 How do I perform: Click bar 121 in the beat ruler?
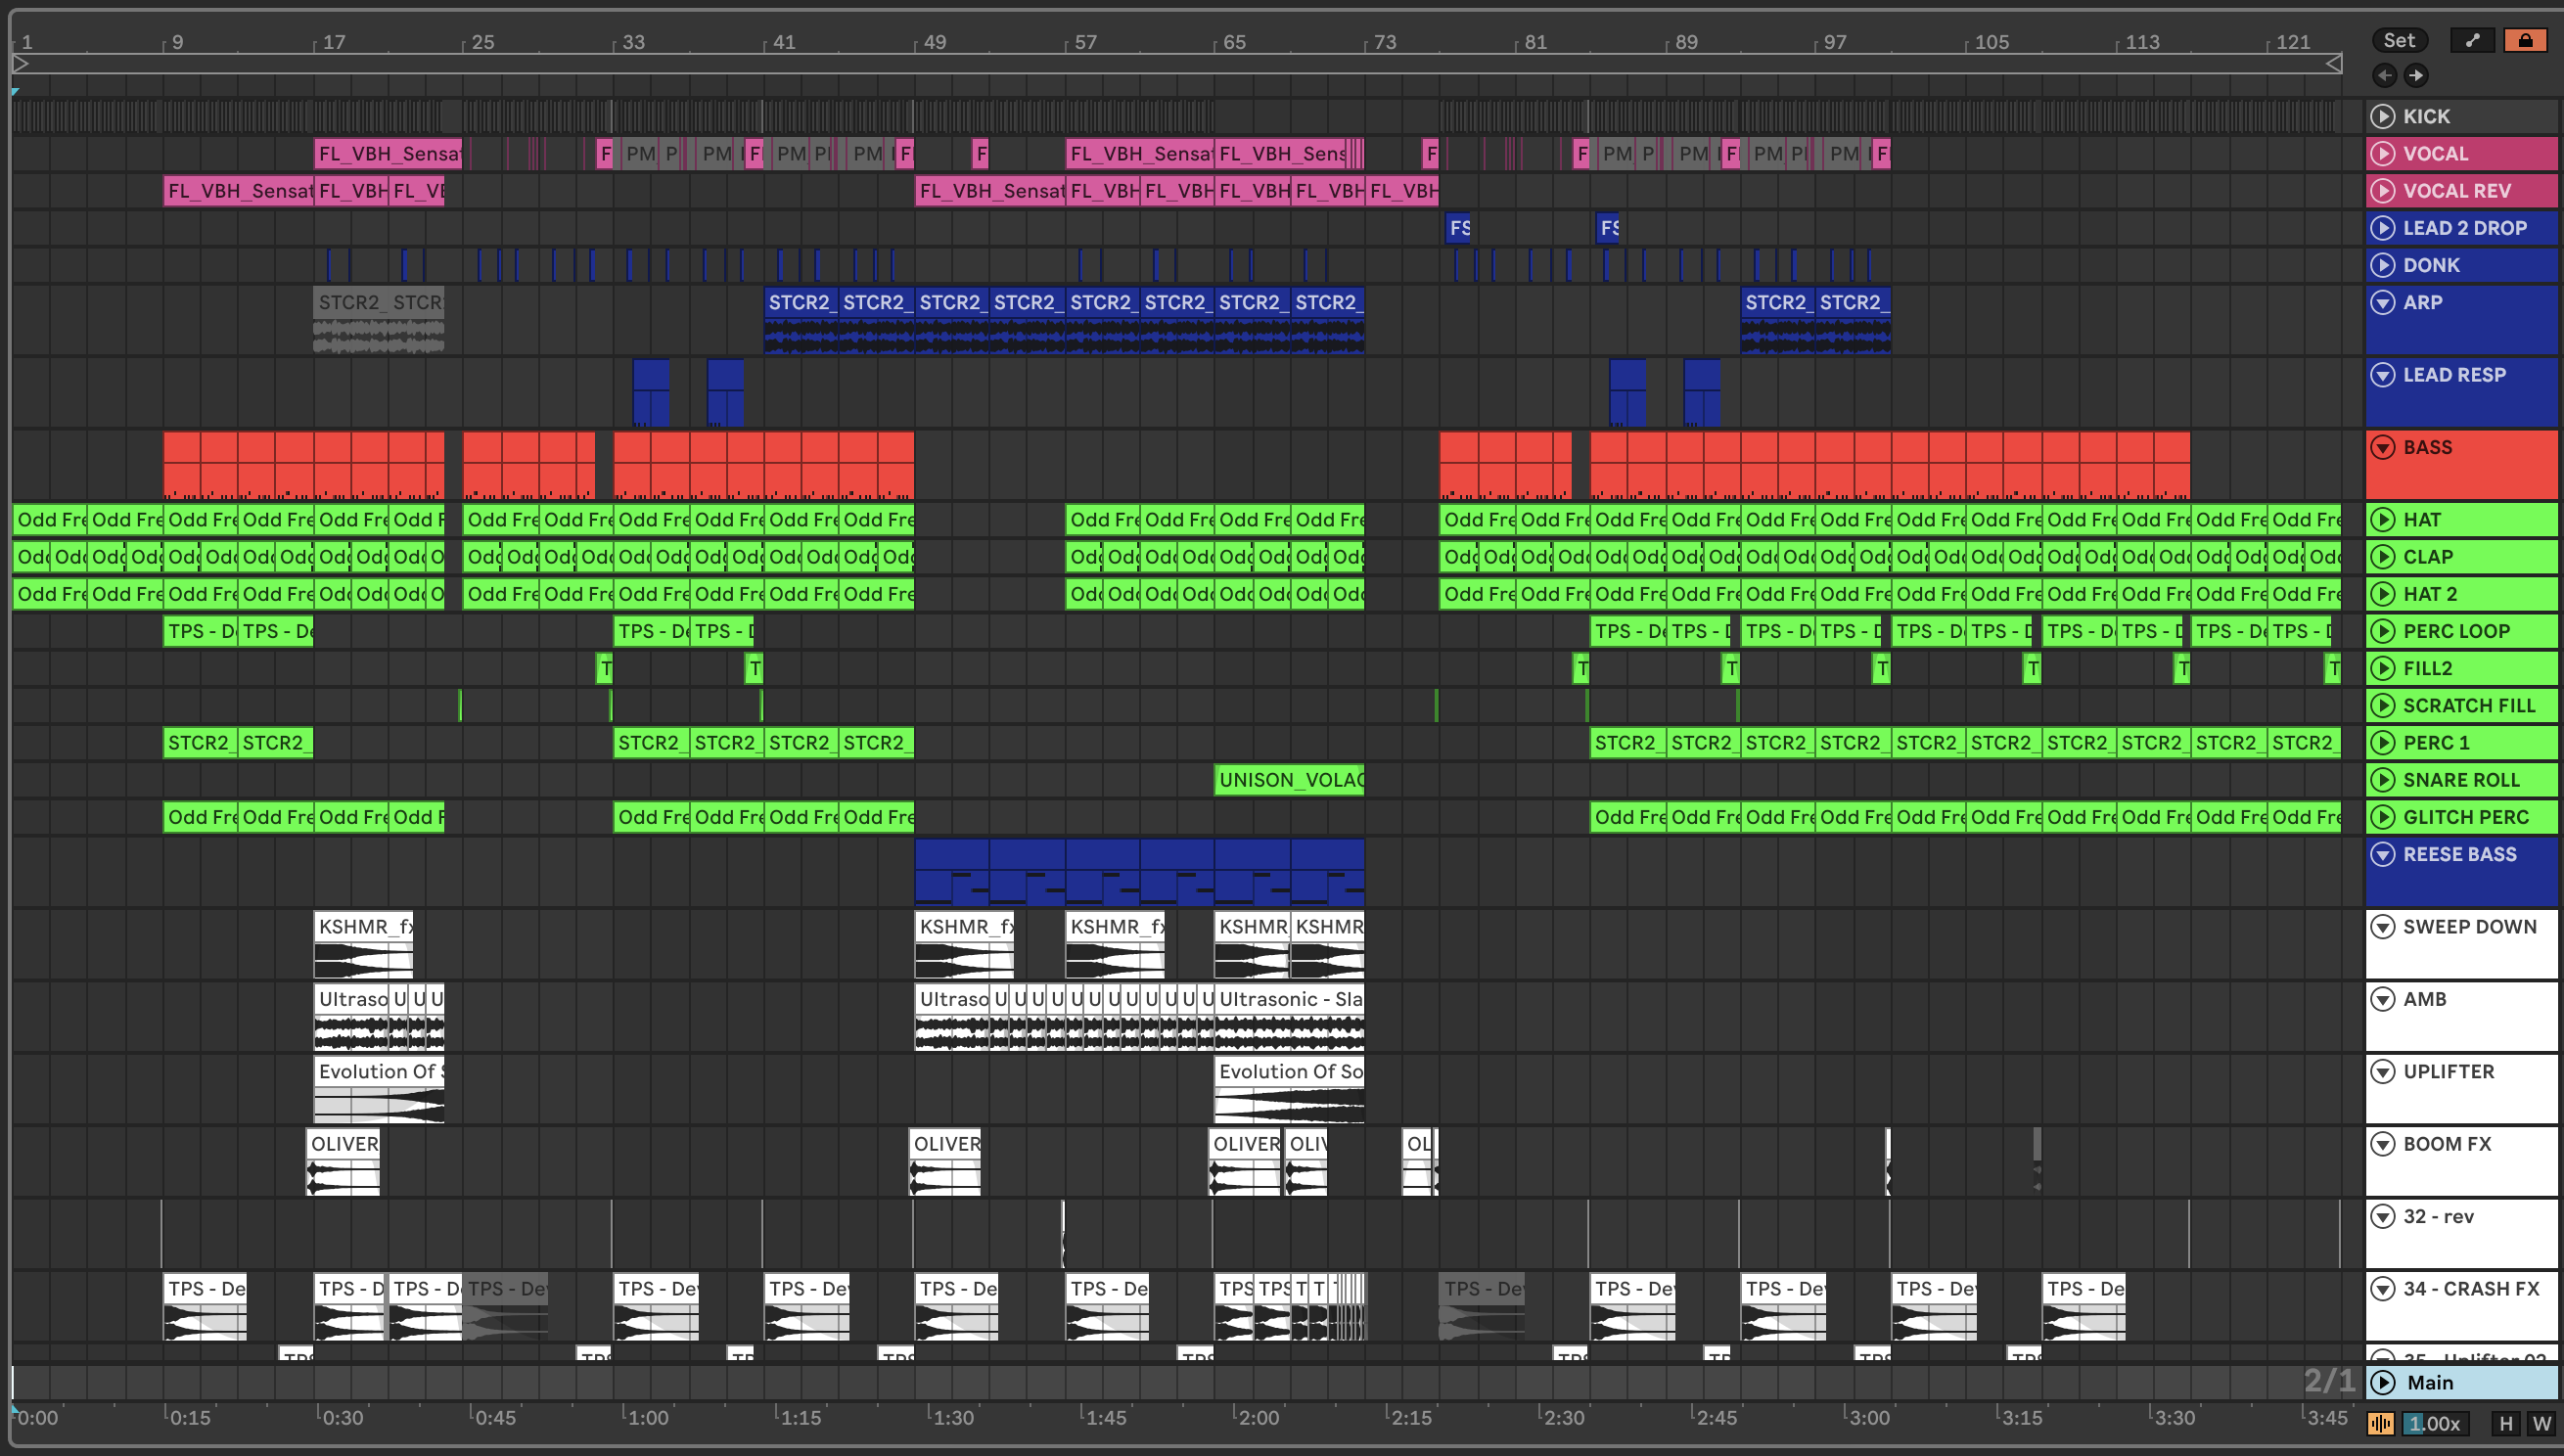point(2292,42)
